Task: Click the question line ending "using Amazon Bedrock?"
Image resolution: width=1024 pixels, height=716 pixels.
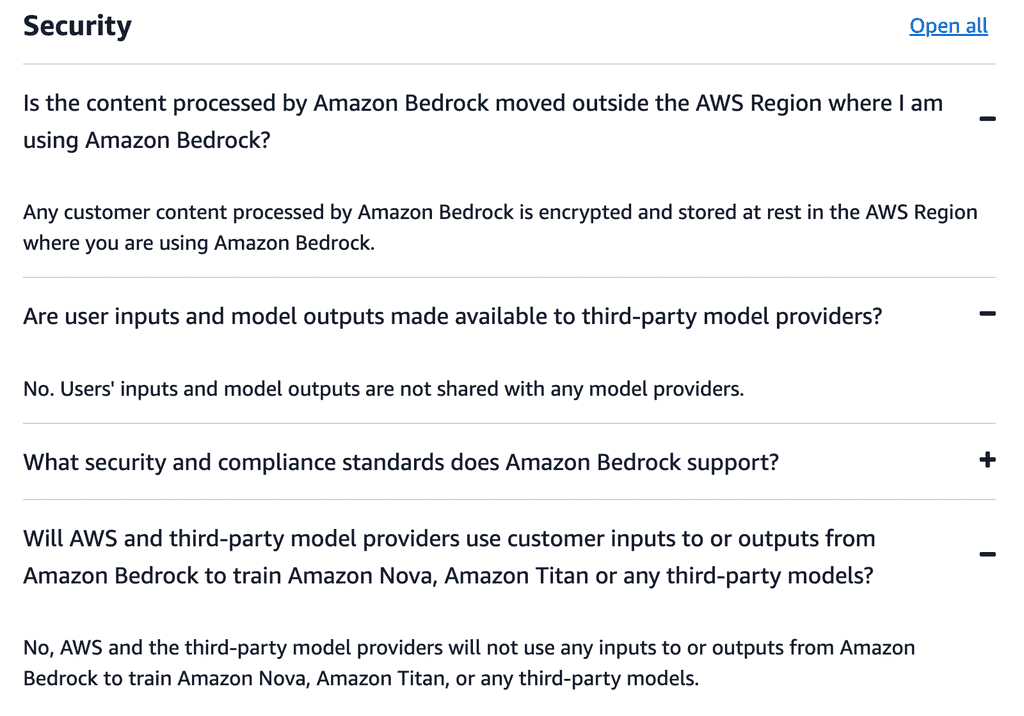Action: pos(147,140)
